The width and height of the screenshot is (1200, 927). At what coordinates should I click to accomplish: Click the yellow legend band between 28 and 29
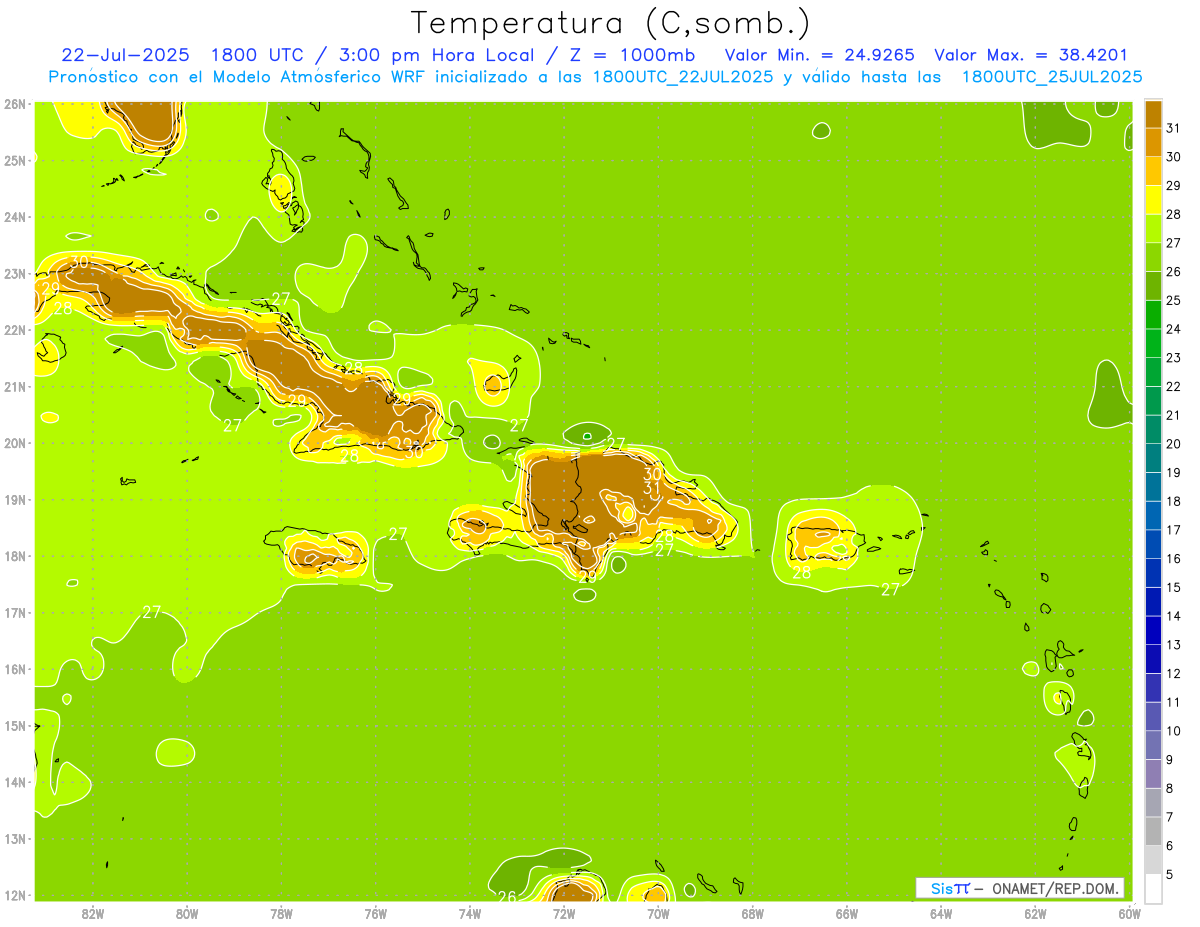point(1153,199)
